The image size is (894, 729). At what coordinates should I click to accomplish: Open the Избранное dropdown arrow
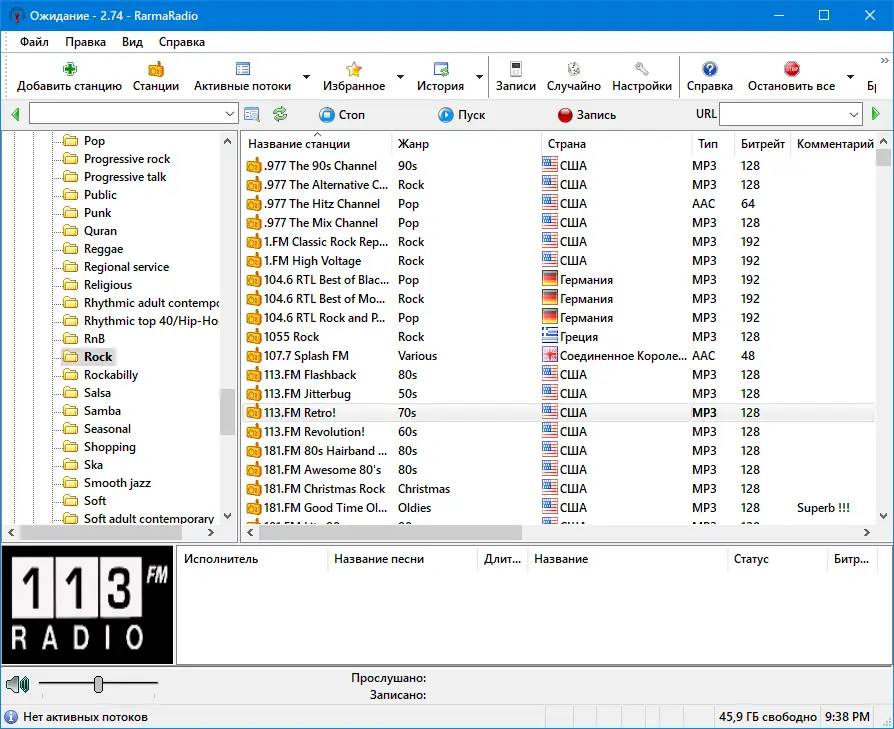(400, 75)
